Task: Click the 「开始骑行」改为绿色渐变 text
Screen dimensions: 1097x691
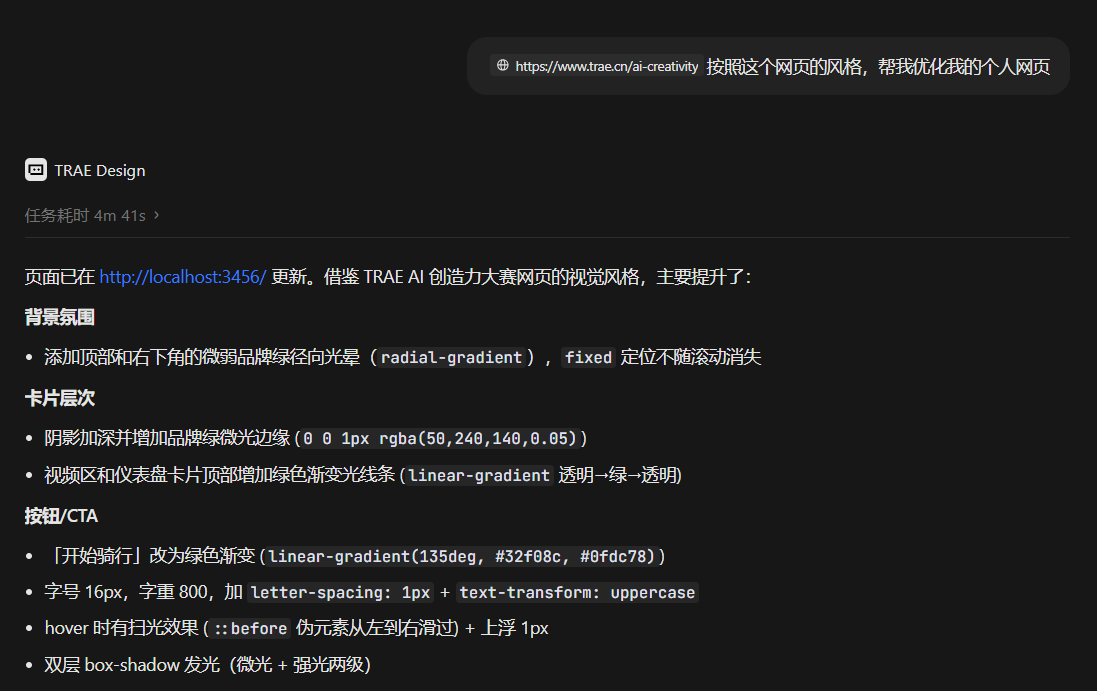Action: click(150, 556)
